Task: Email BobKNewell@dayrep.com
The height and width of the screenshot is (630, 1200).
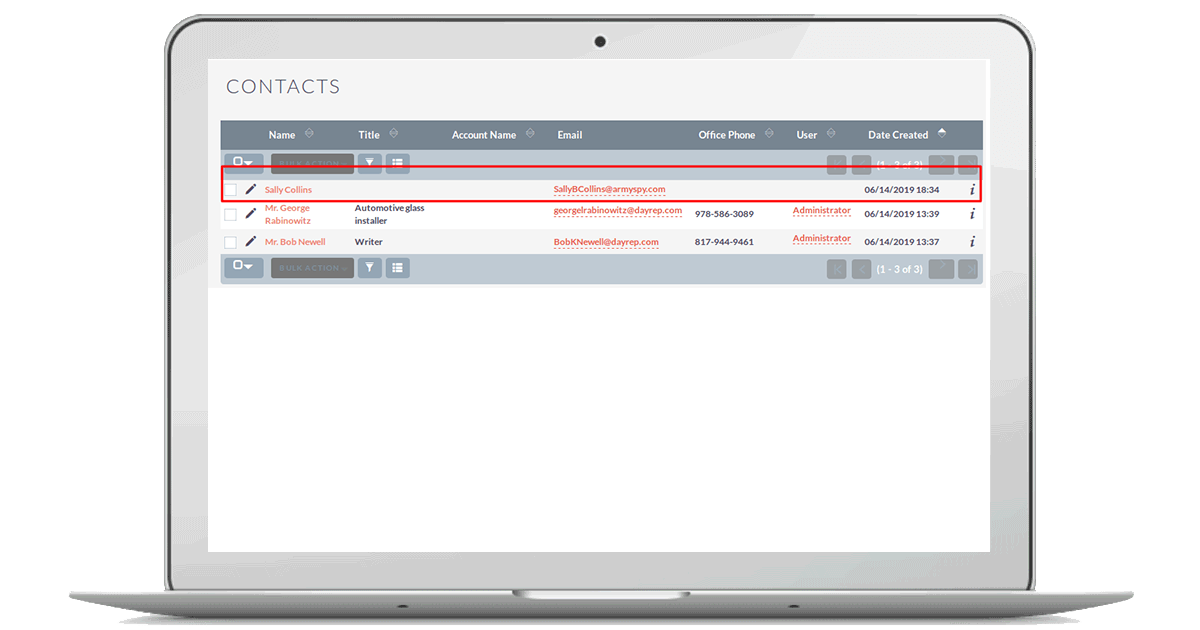Action: (606, 242)
